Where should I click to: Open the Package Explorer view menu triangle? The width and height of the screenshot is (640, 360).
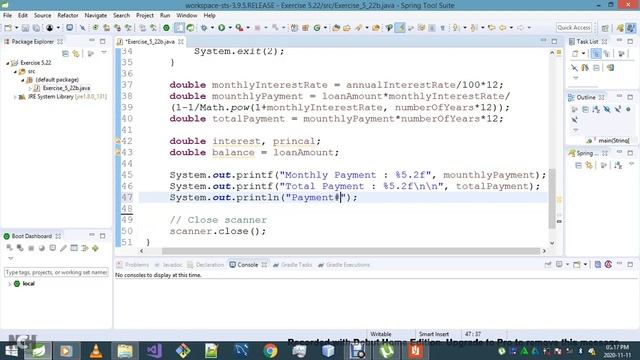[x=104, y=53]
